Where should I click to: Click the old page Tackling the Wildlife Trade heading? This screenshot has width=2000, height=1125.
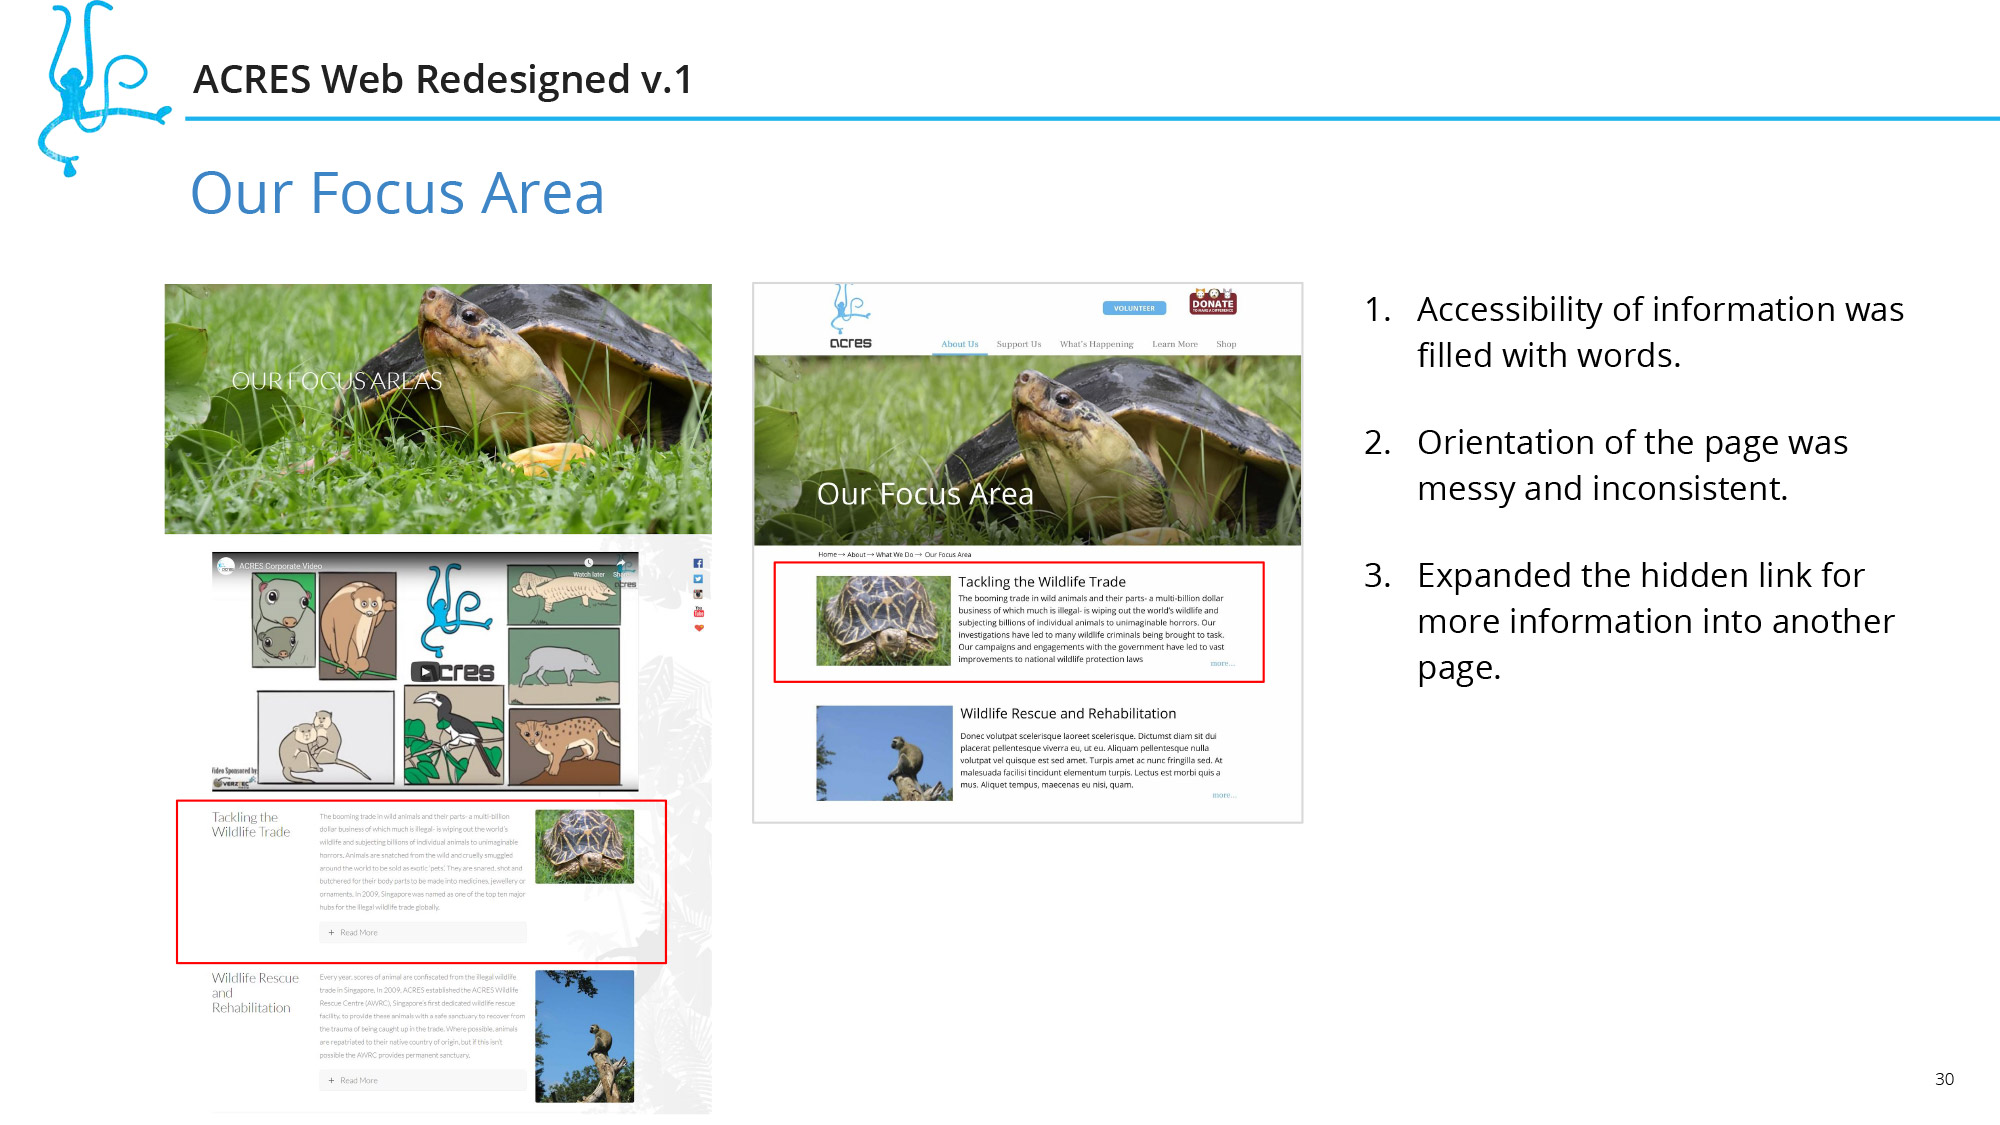251,825
